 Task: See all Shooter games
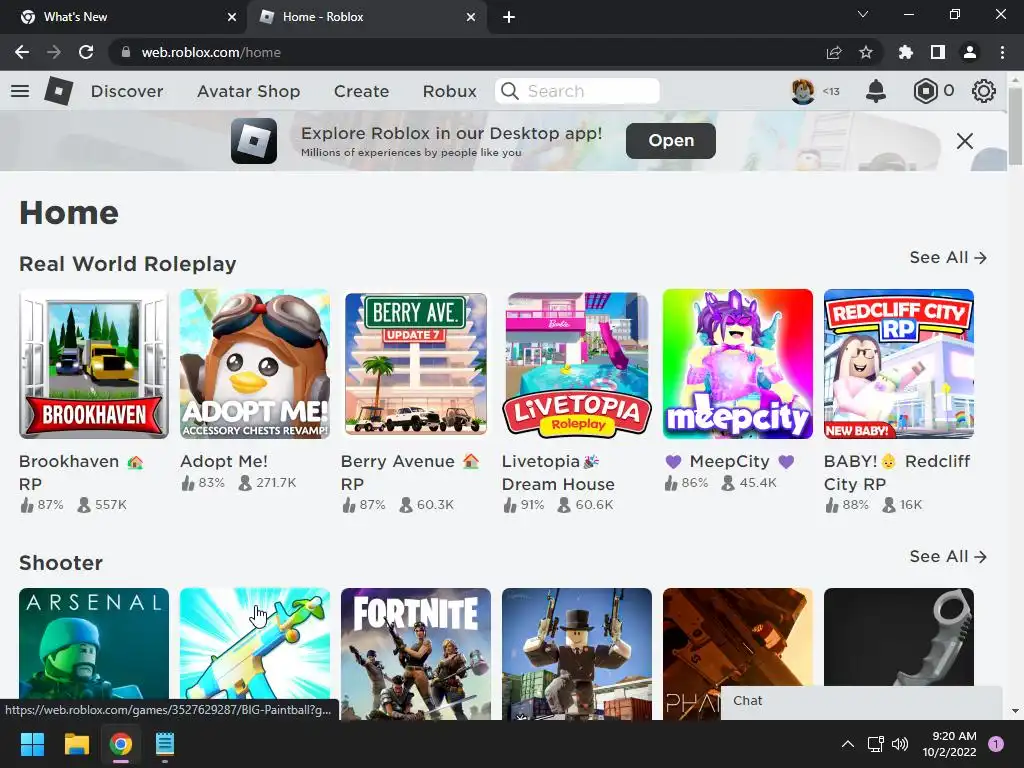coord(948,556)
